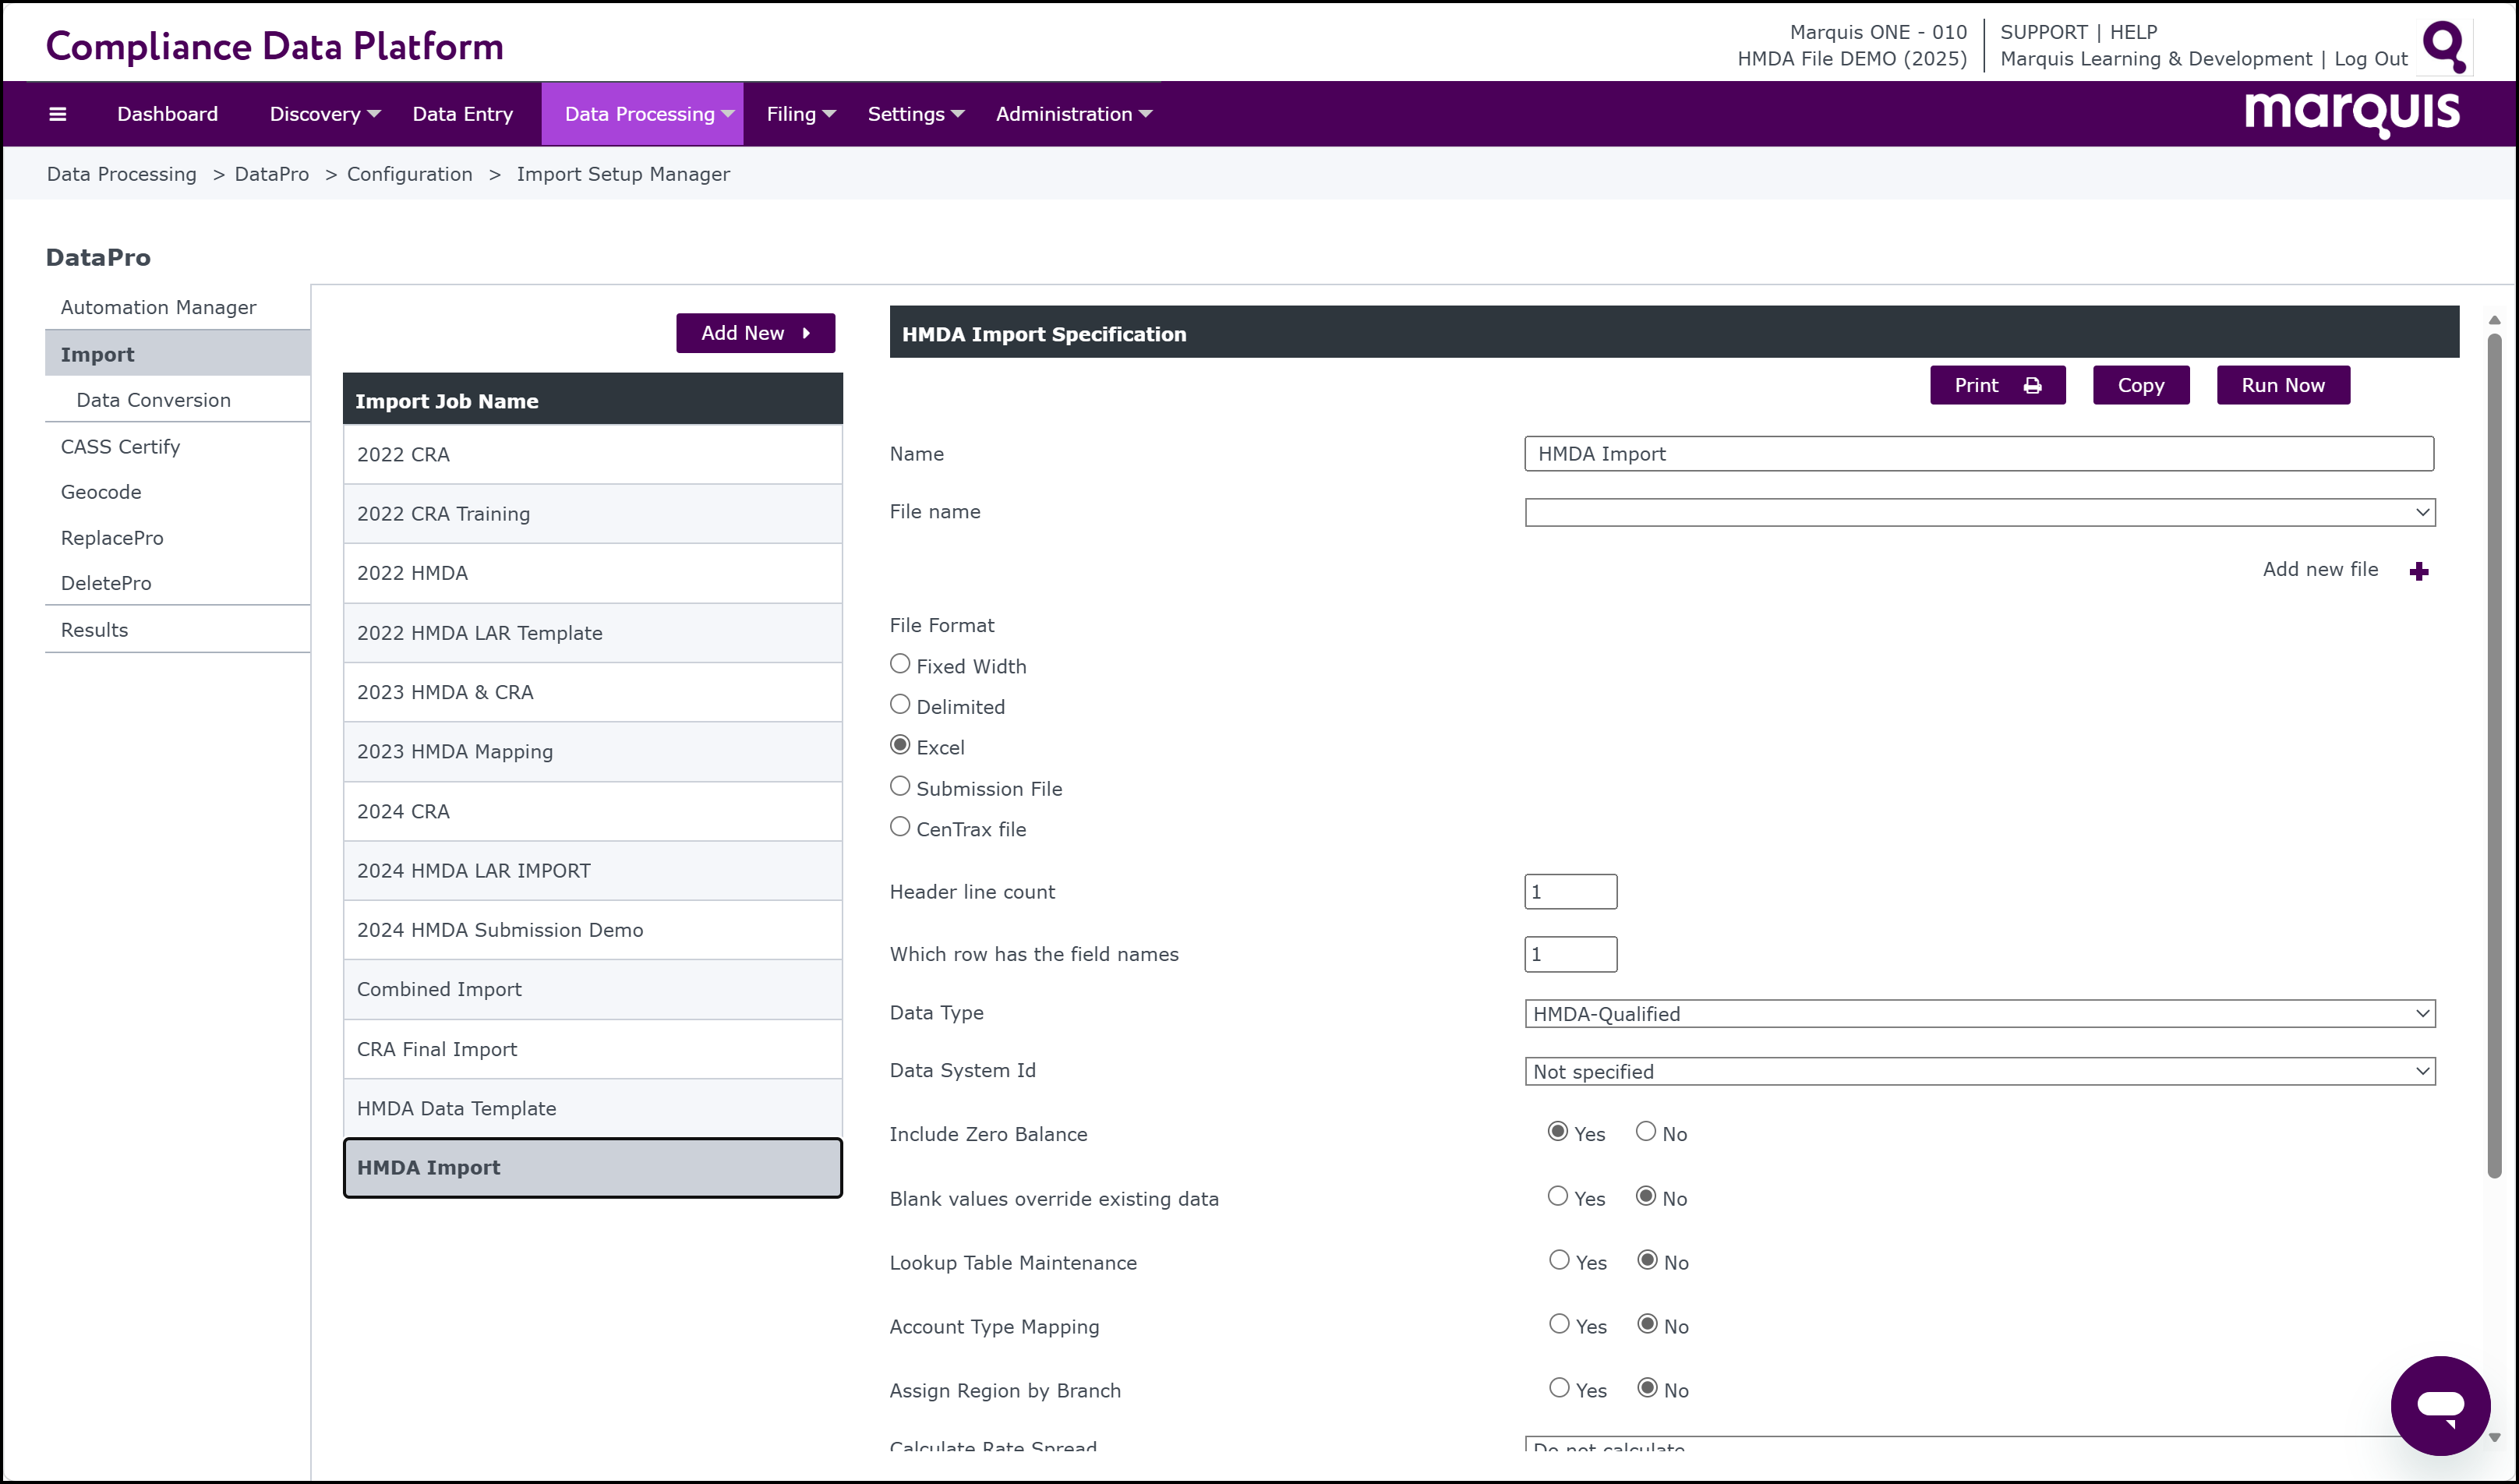Open Automation Manager in the DataPro sidebar

(158, 307)
